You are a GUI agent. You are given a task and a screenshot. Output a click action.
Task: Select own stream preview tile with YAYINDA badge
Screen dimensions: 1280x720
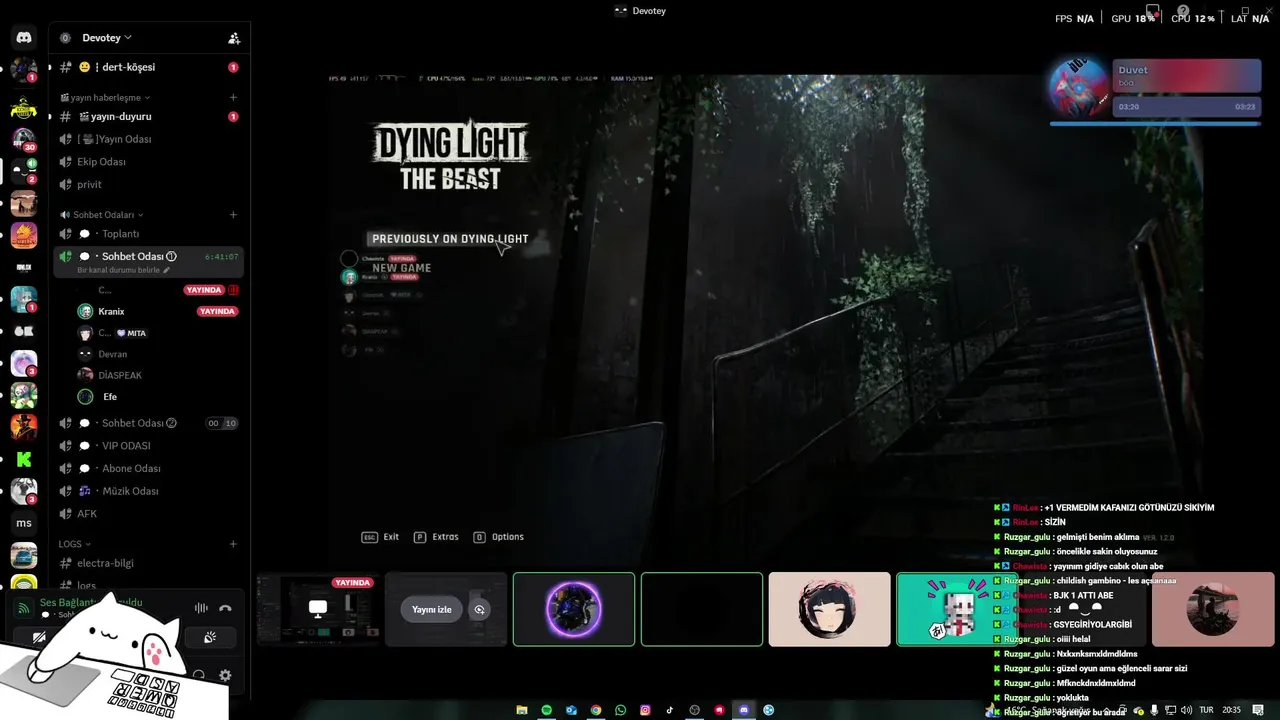[x=318, y=609]
